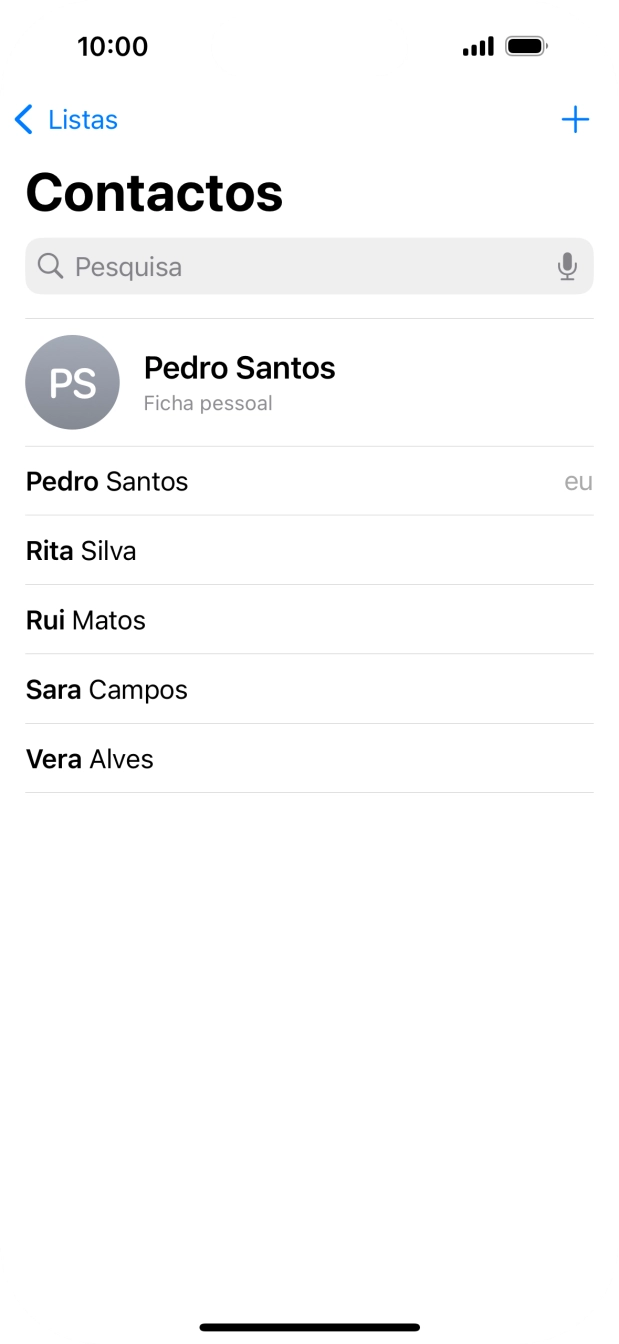This screenshot has width=619, height=1344.
Task: Select Pedro Santos from the contact list
Action: tap(107, 481)
